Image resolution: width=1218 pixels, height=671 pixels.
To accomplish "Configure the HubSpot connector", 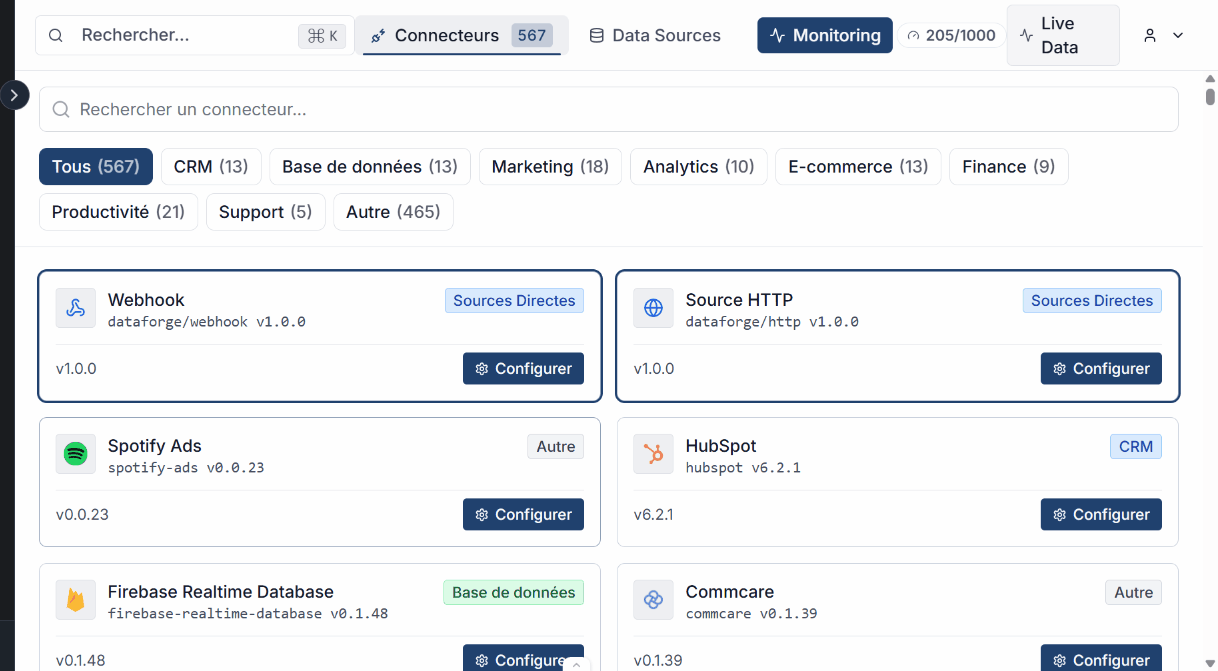I will click(1101, 514).
